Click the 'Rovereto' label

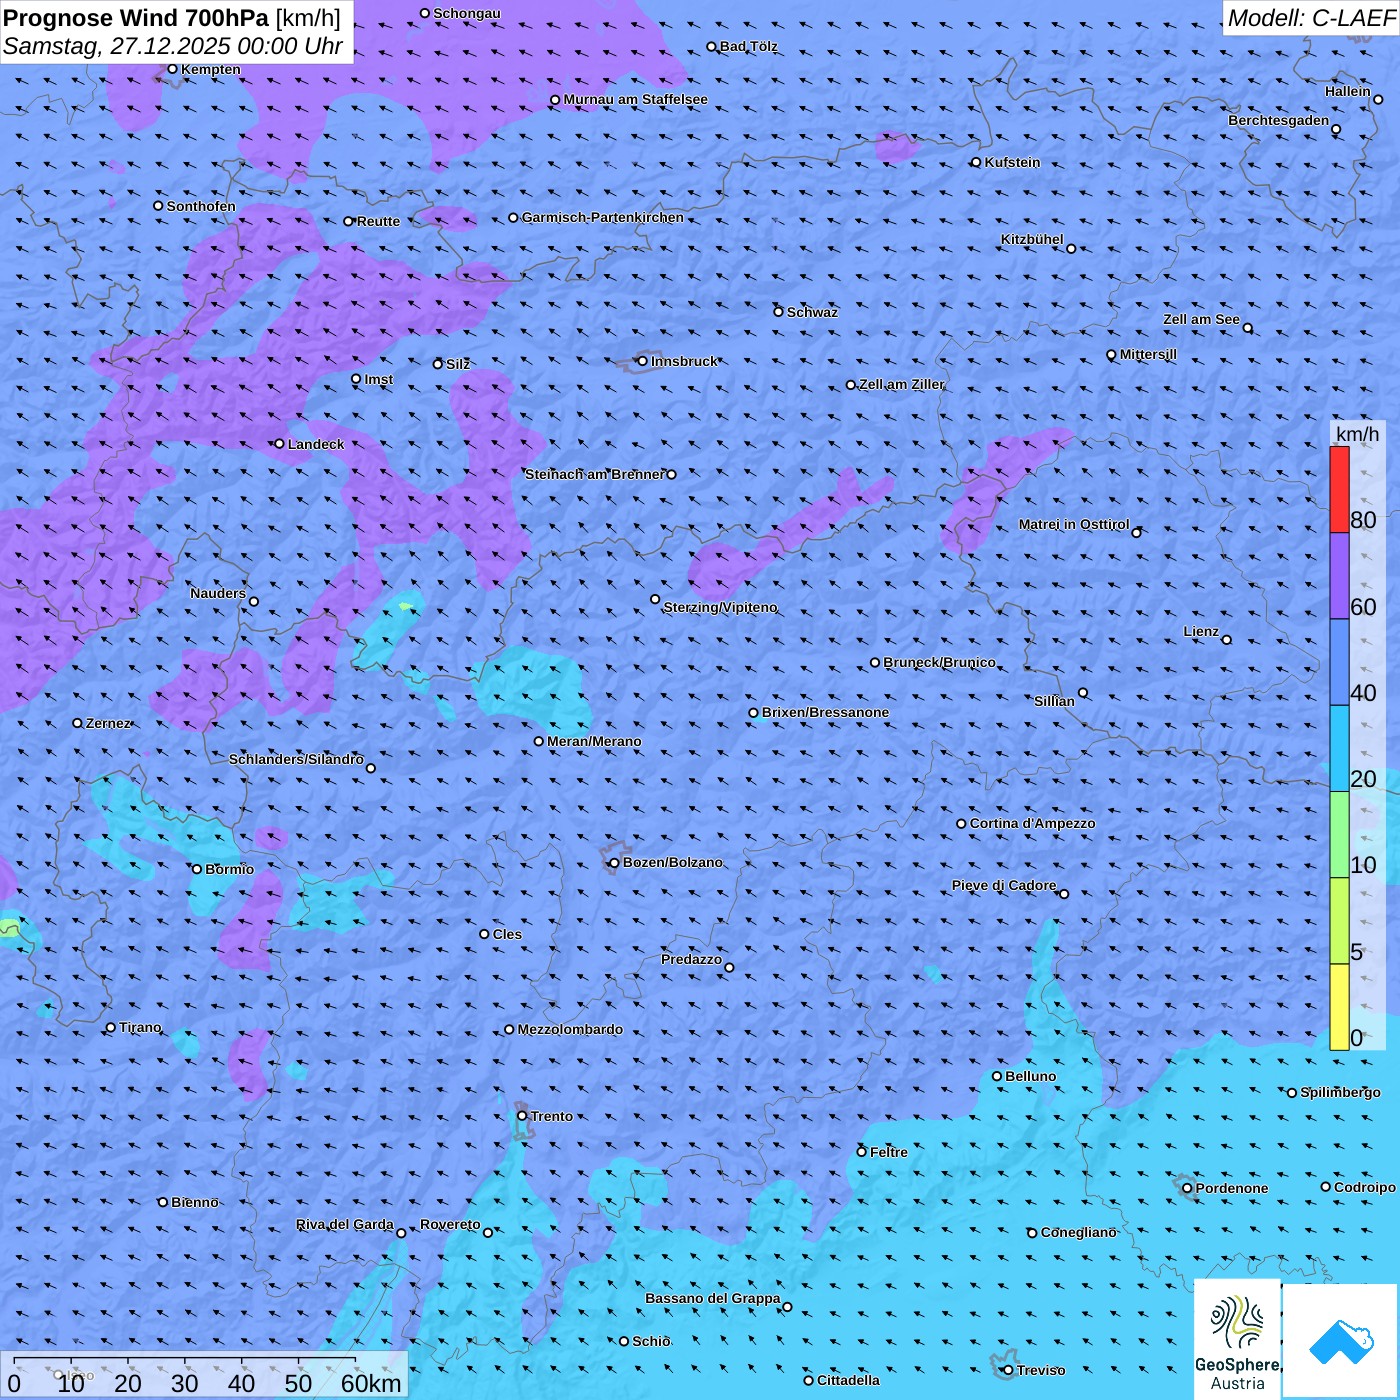pos(450,1224)
